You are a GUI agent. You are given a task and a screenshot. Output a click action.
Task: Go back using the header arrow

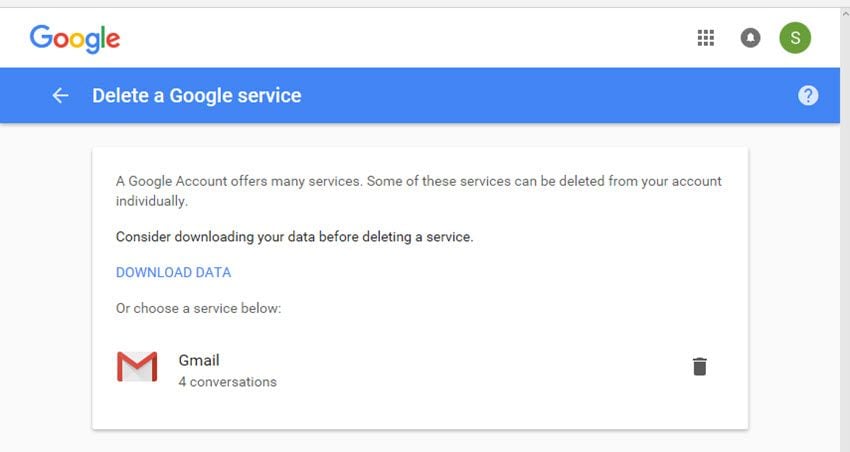[x=61, y=95]
